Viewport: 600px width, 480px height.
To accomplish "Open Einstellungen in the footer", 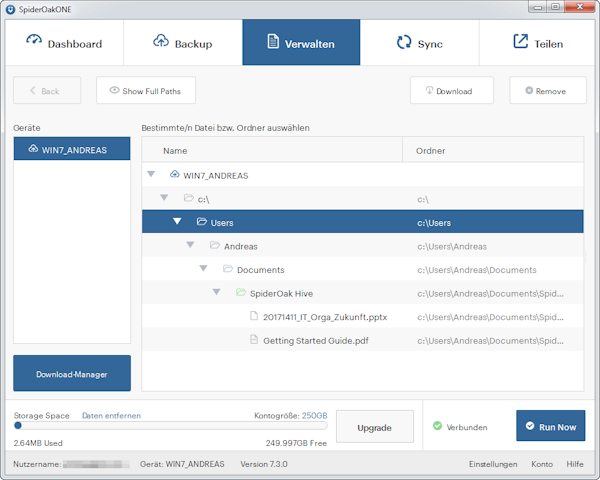I will click(493, 464).
